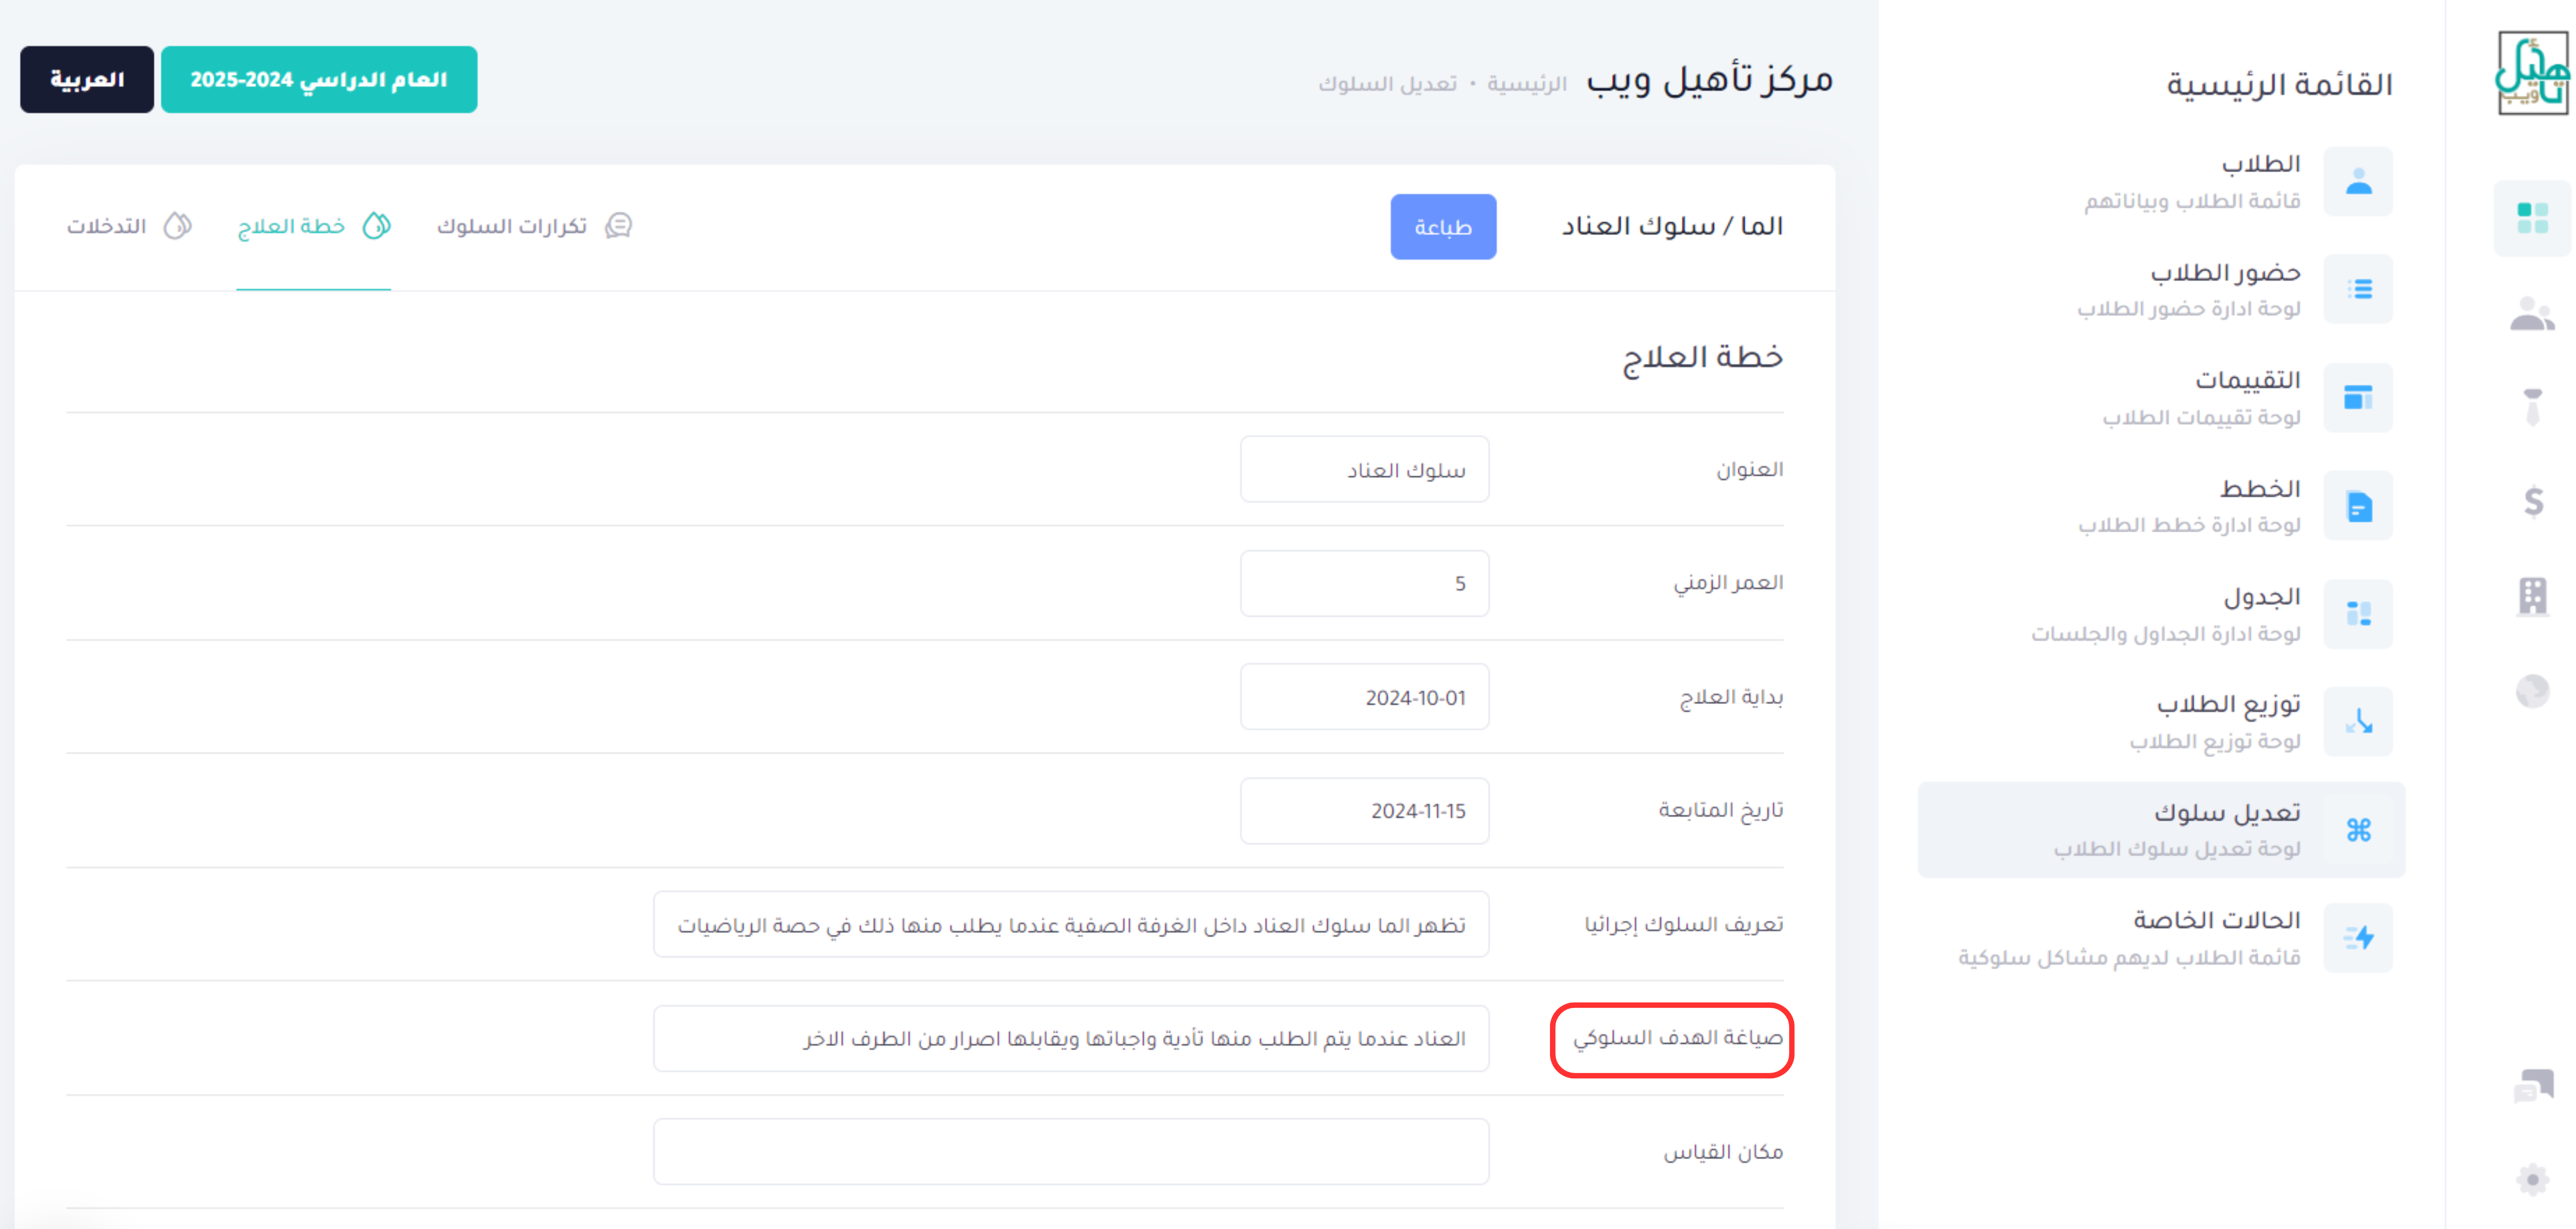Click the behavior frequencies chat icon
Screen dimensions: 2576x1229
point(619,226)
